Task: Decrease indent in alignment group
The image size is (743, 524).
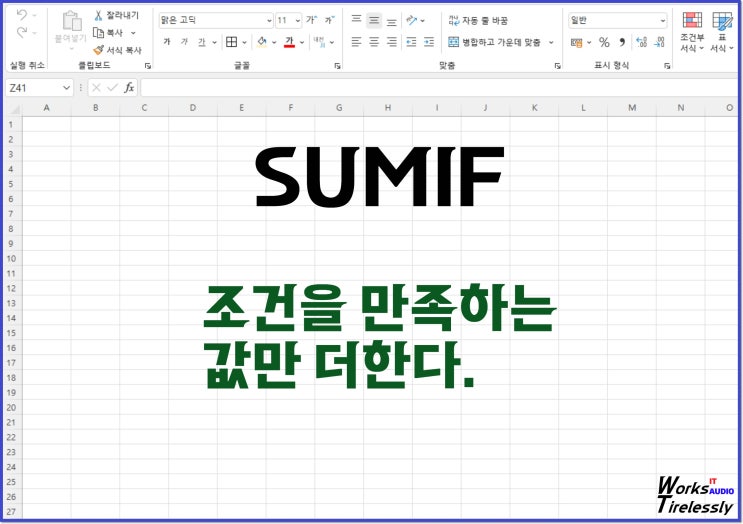Action: click(x=411, y=42)
